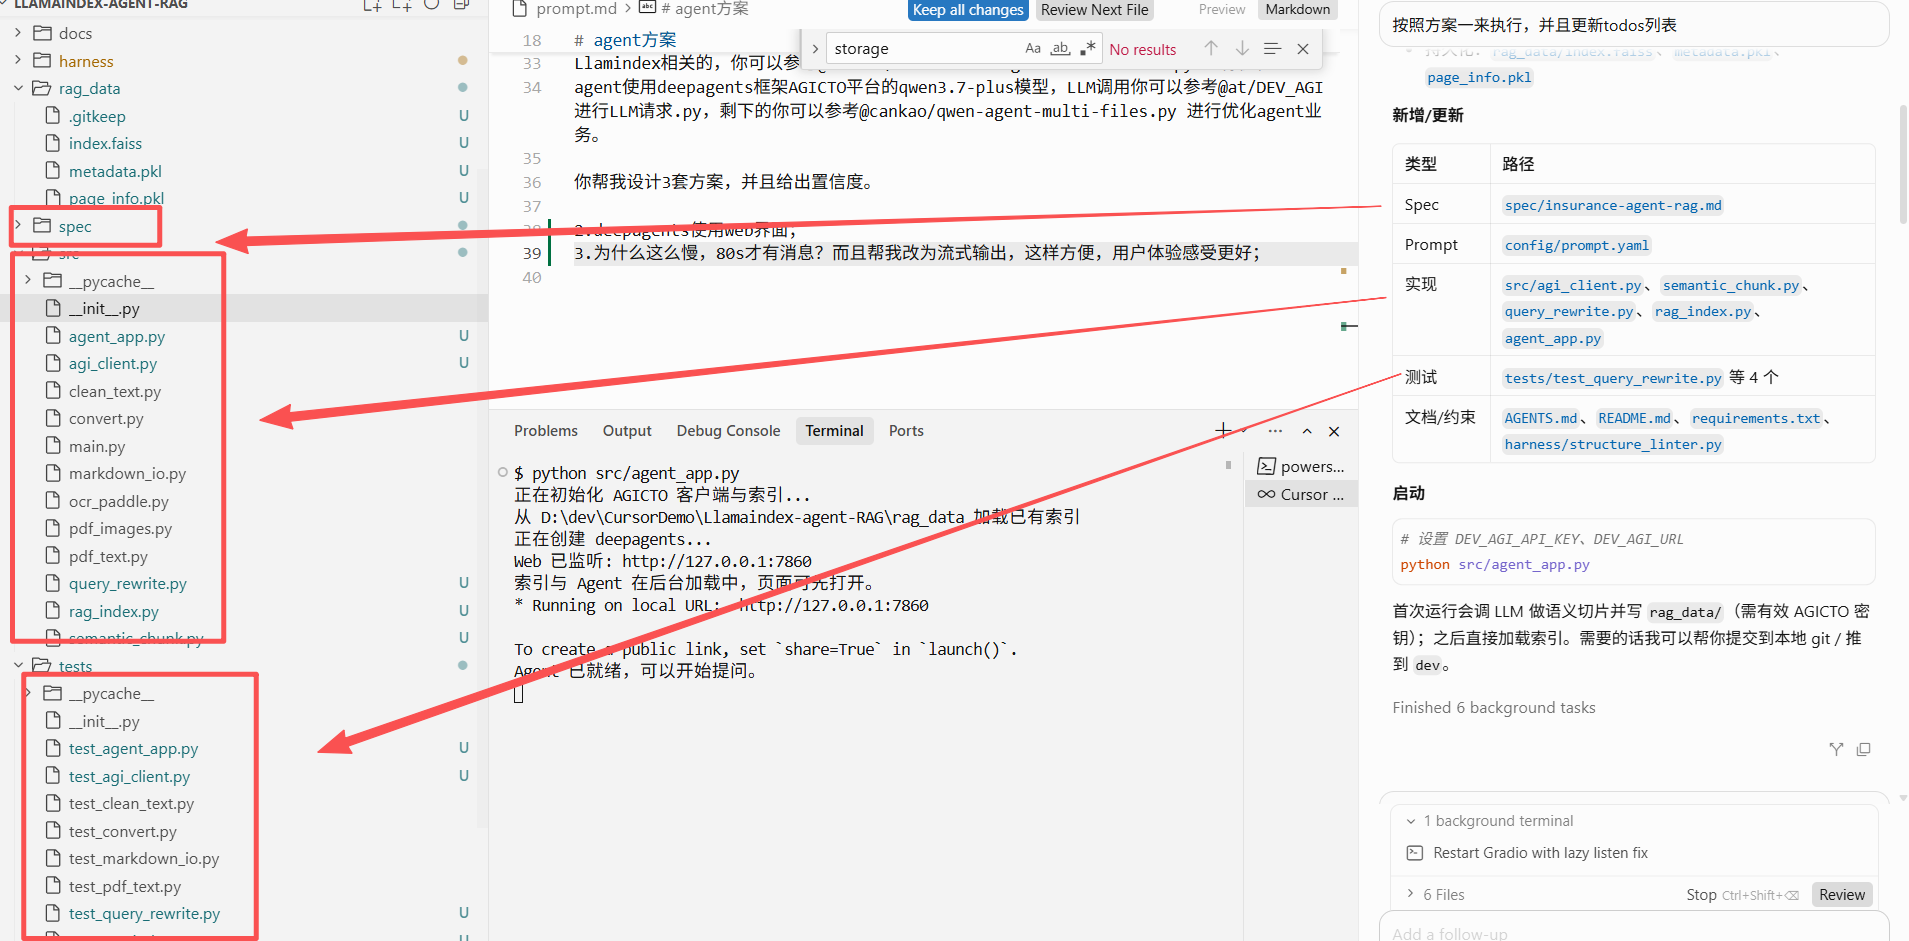Go to previous find match
This screenshot has height=941, width=1909.
coord(1211,48)
